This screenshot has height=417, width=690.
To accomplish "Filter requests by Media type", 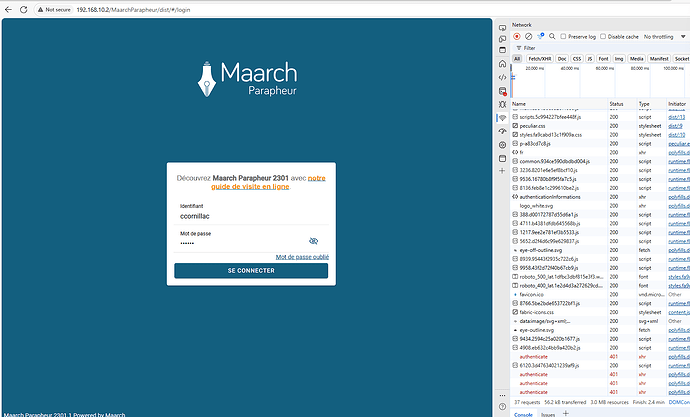I will [636, 59].
